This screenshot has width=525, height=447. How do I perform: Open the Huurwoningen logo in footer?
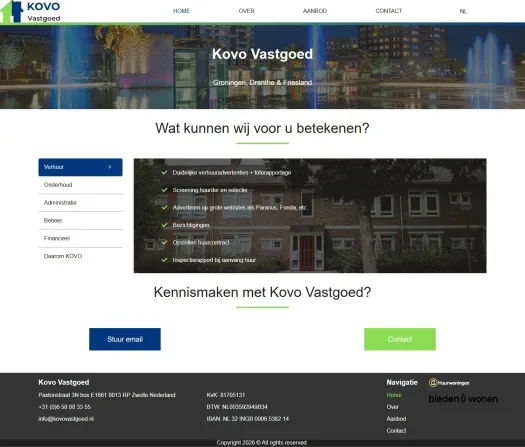click(x=449, y=383)
